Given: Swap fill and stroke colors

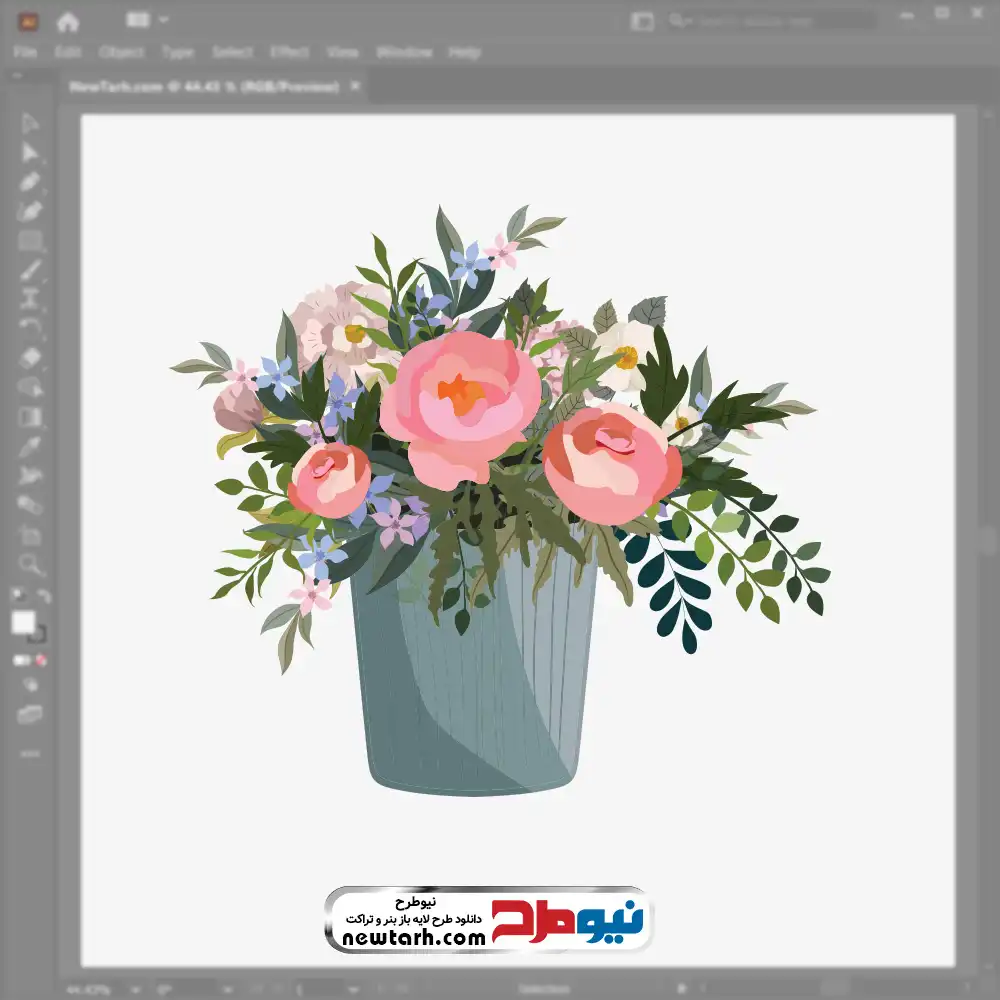Looking at the screenshot, I should 44,596.
